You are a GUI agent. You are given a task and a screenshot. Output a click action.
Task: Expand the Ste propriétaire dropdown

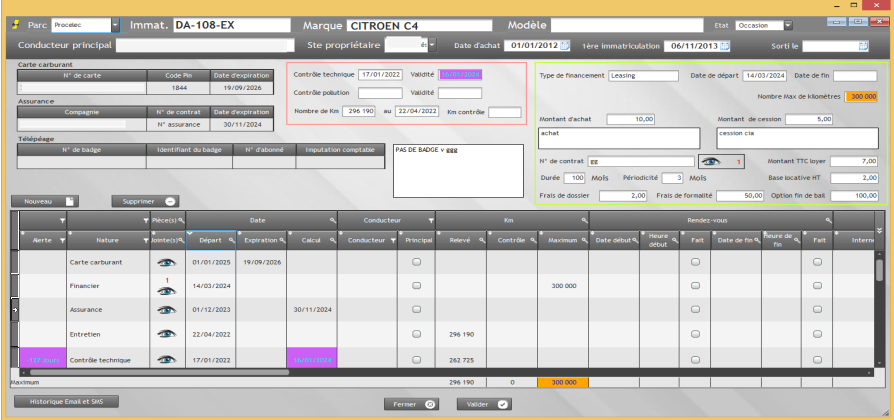(x=431, y=45)
